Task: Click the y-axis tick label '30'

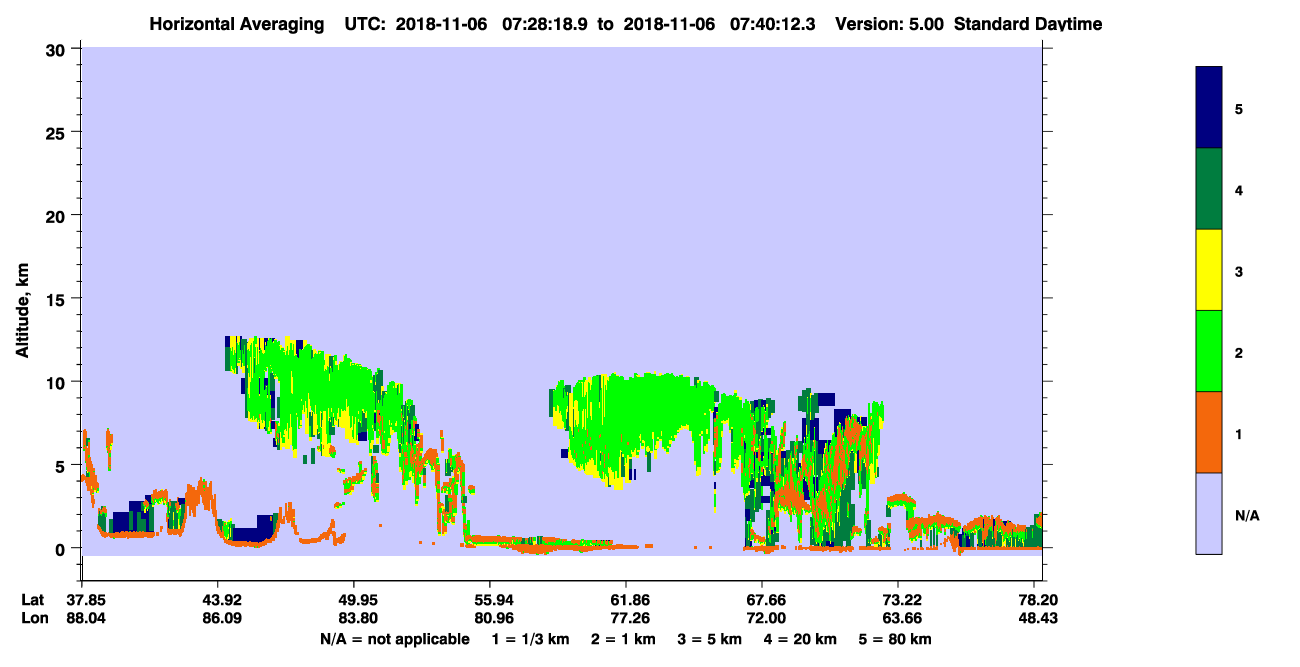Action: pos(58,49)
